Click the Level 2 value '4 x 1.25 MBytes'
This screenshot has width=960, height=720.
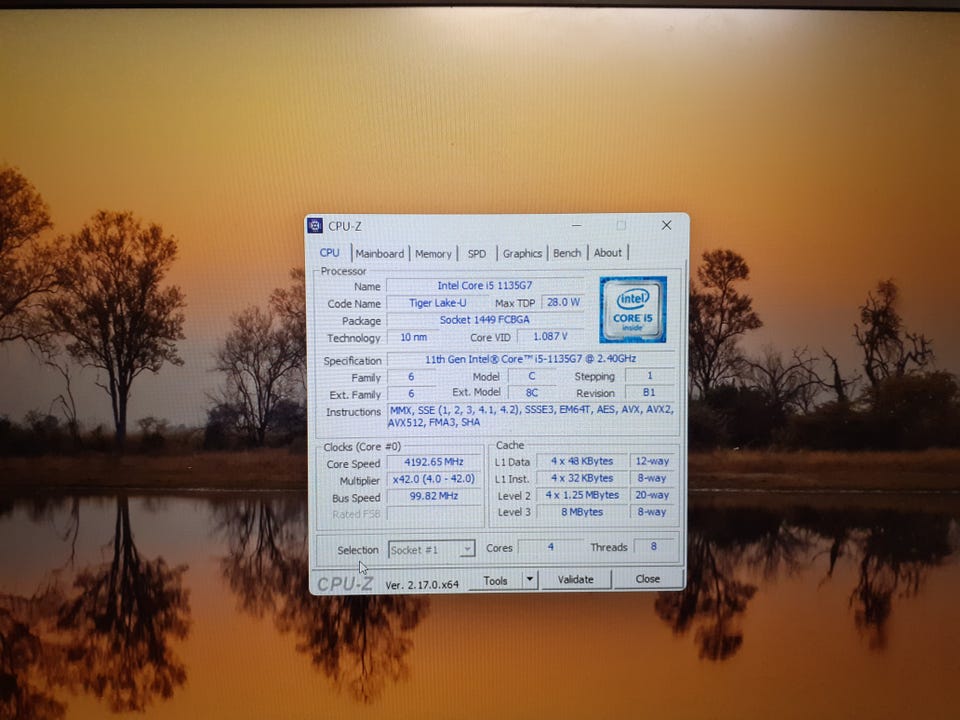[582, 495]
